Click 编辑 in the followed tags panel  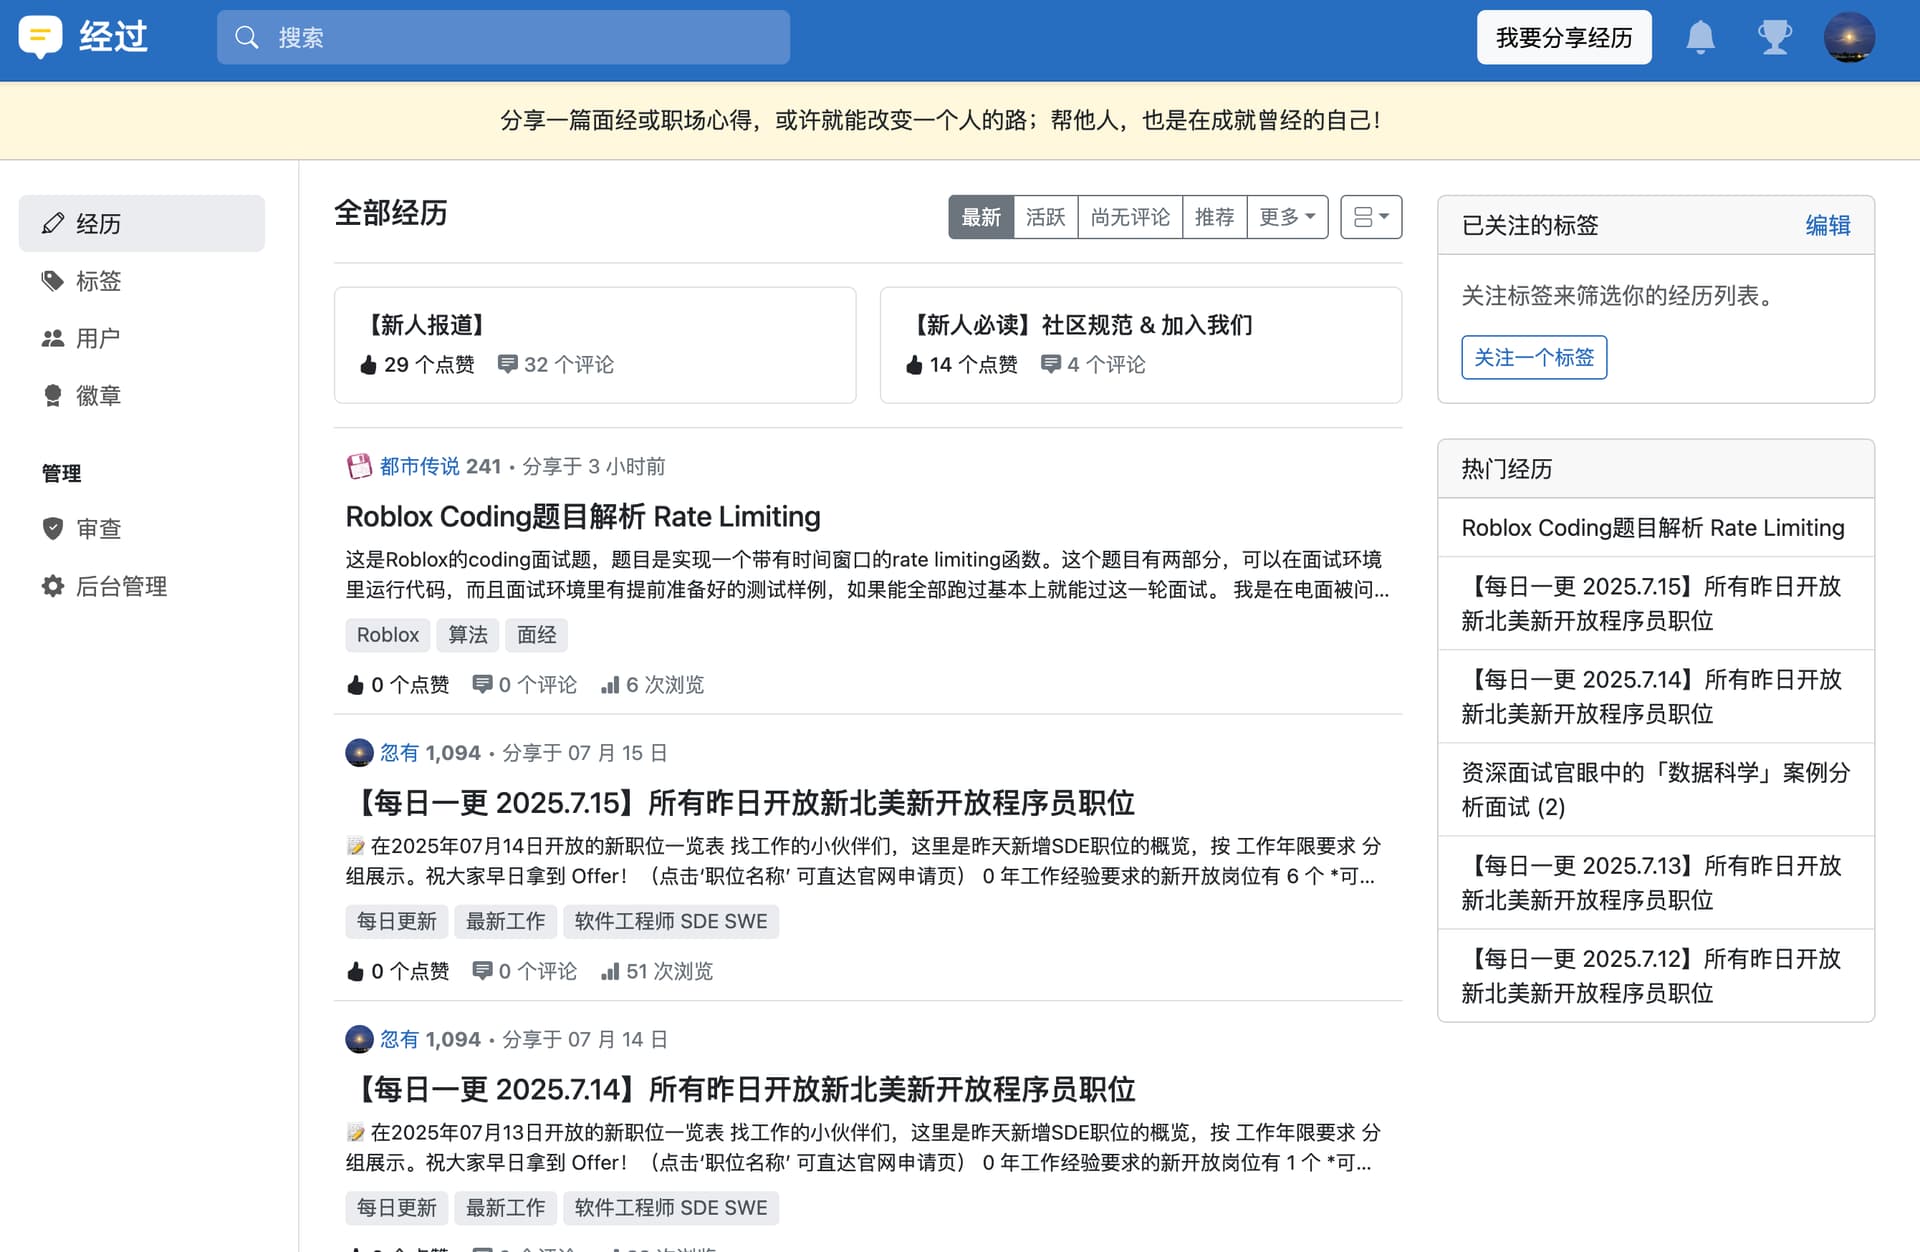pos(1828,226)
